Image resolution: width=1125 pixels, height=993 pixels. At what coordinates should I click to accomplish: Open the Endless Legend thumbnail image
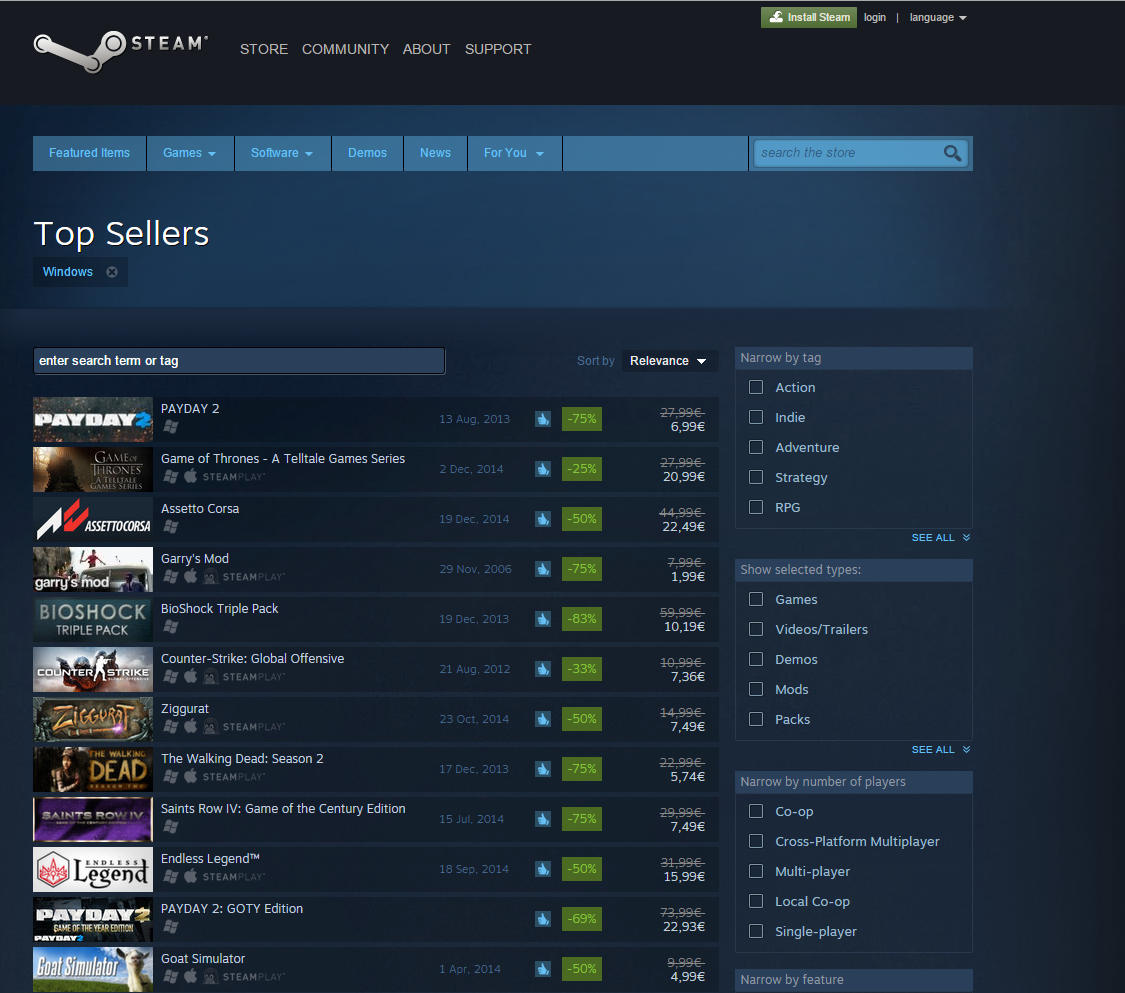pyautogui.click(x=93, y=870)
